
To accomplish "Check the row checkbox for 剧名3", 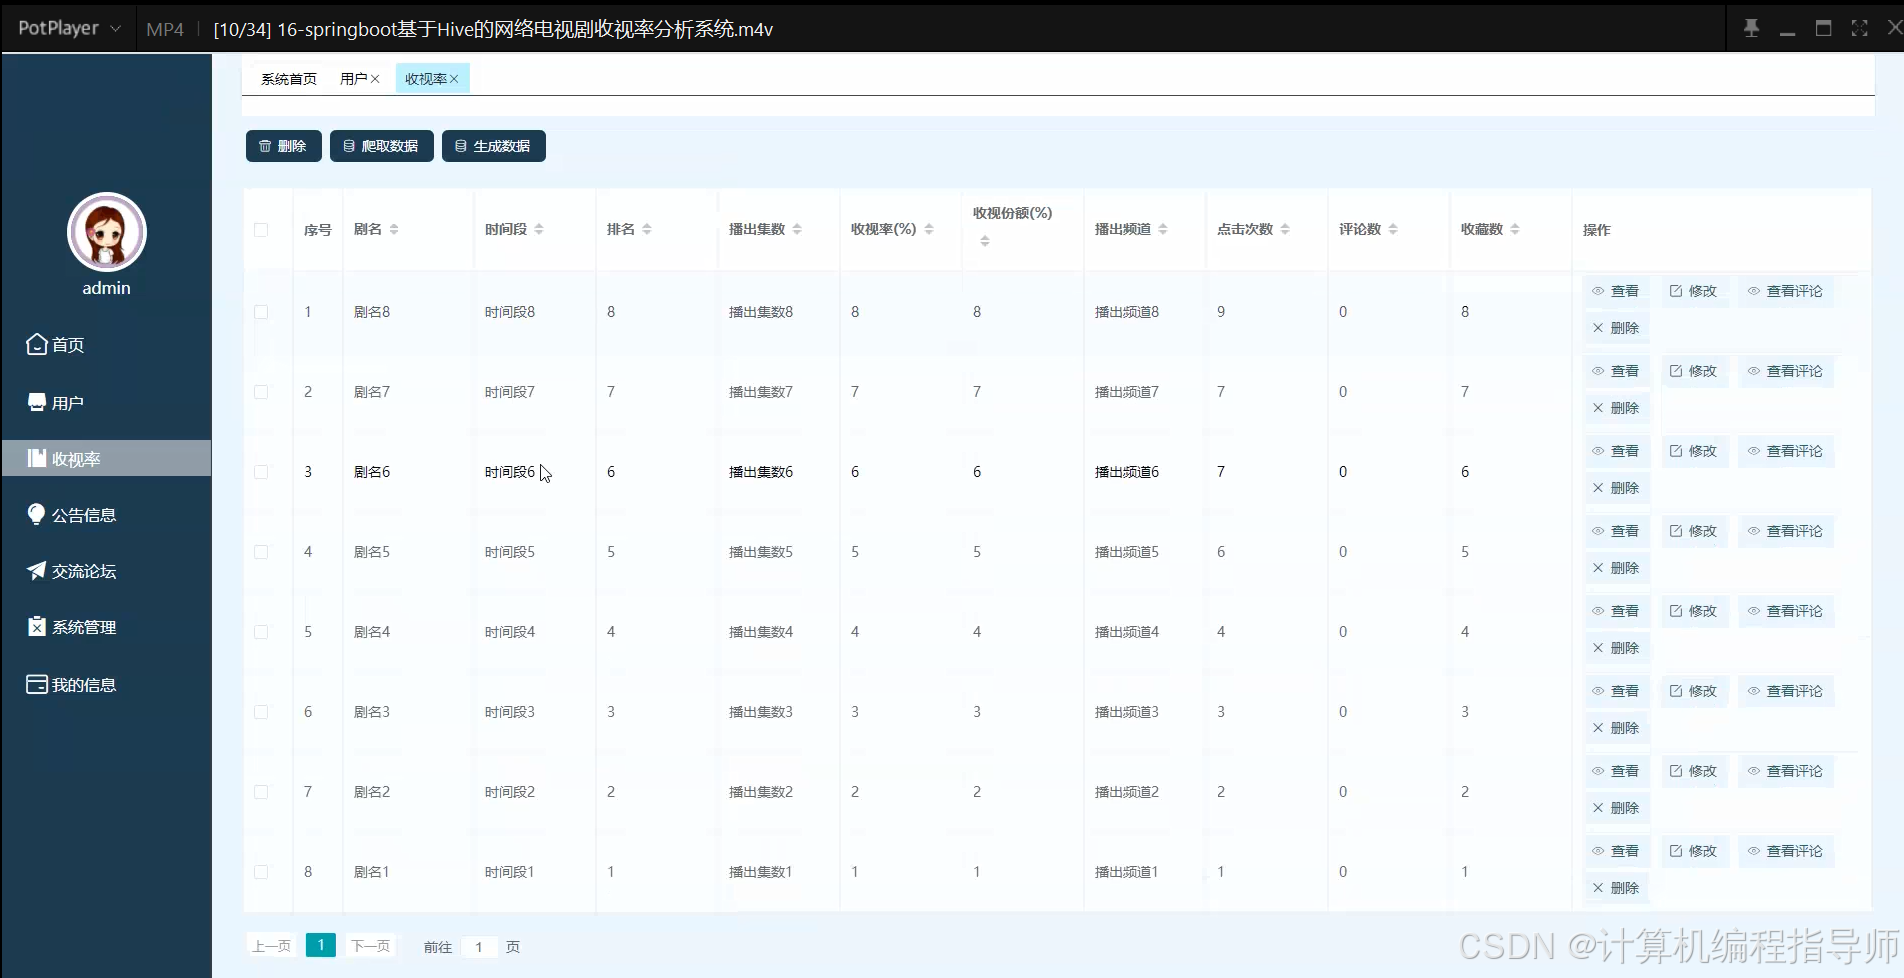I will [x=261, y=712].
